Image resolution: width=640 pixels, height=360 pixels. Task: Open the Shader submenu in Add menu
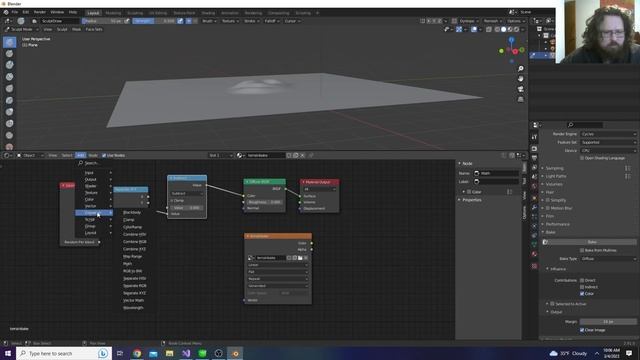(93, 186)
